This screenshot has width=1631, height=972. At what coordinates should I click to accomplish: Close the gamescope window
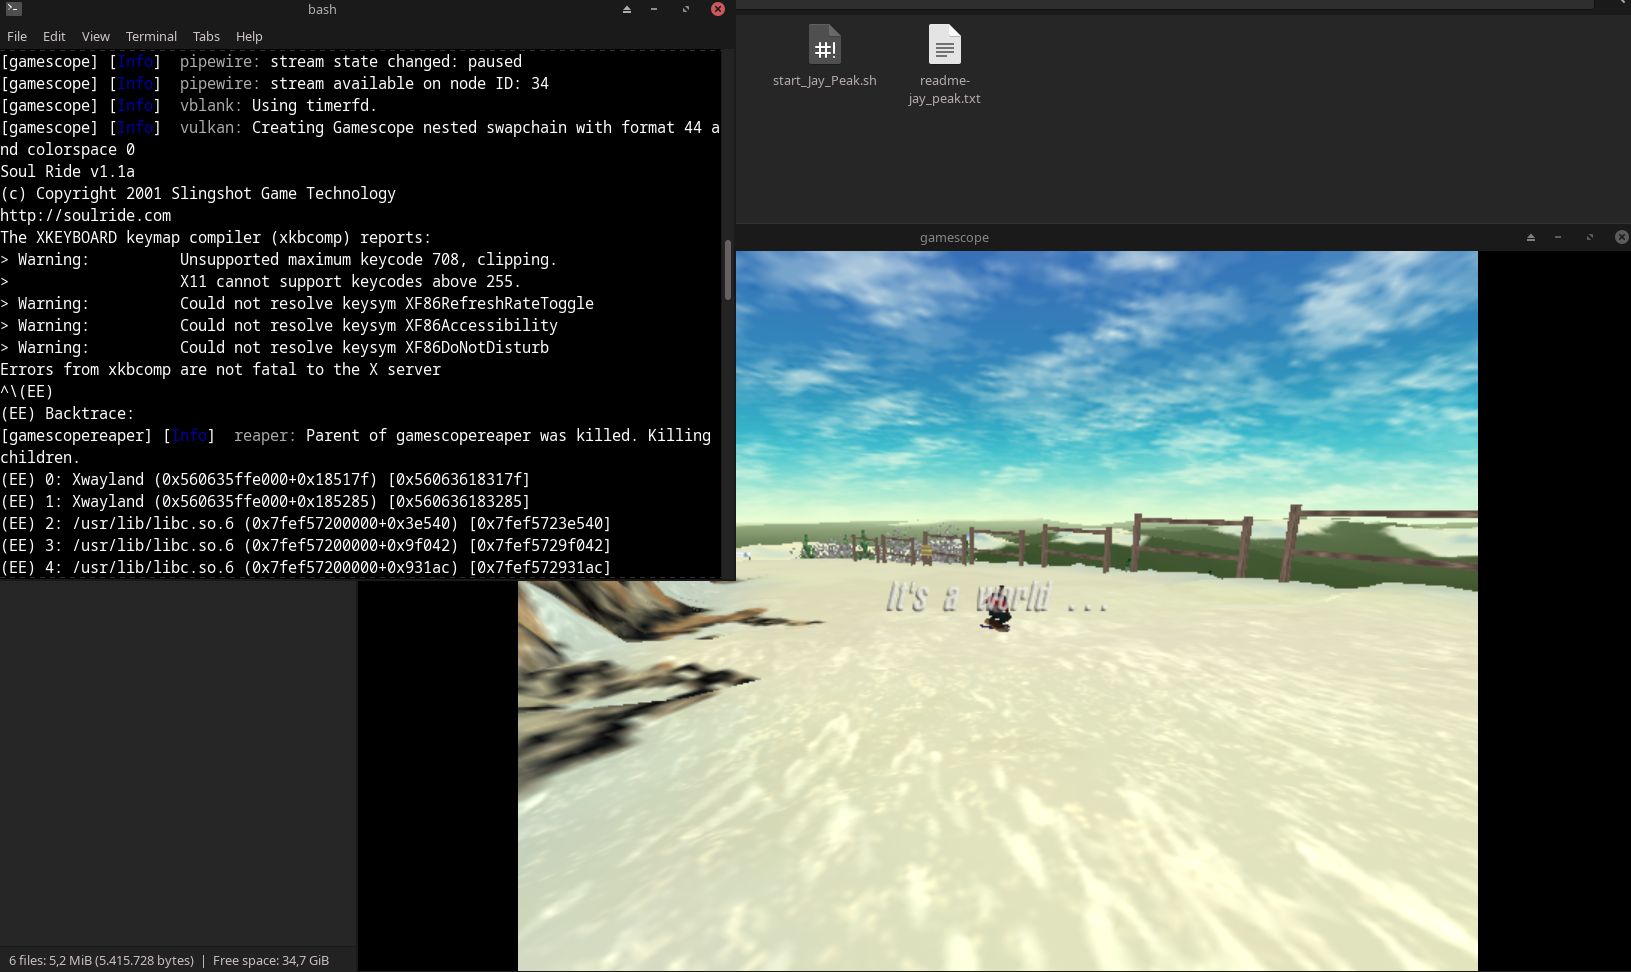point(1622,237)
